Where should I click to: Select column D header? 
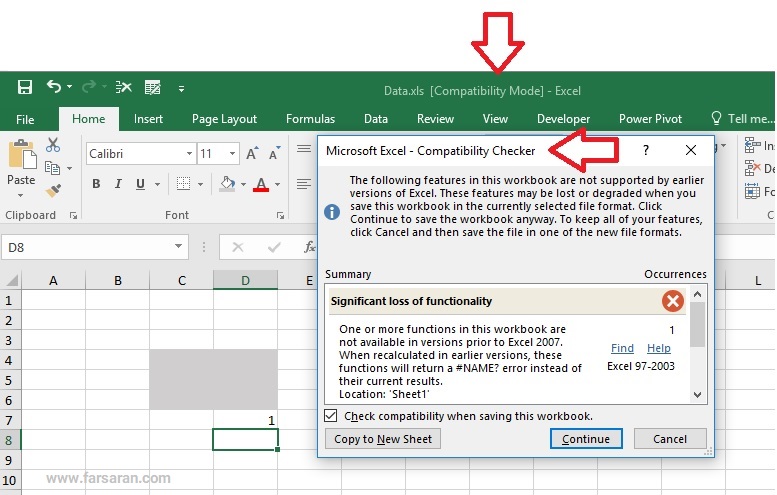point(245,280)
